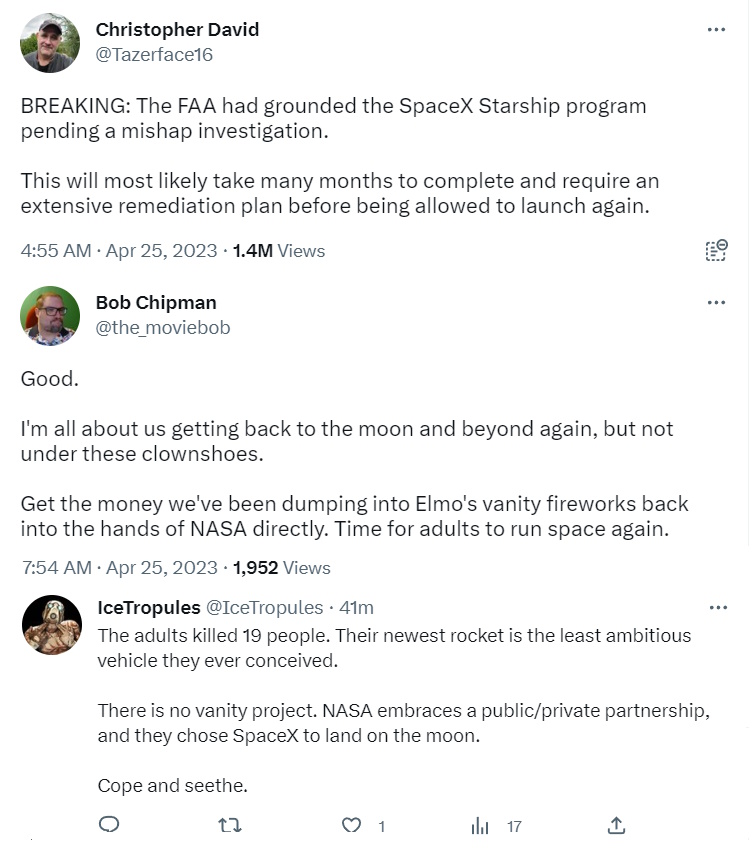Open the 7:54 AM Apr 25, 2023 timestamp
Viewport: 755px width, 848px height.
click(119, 567)
